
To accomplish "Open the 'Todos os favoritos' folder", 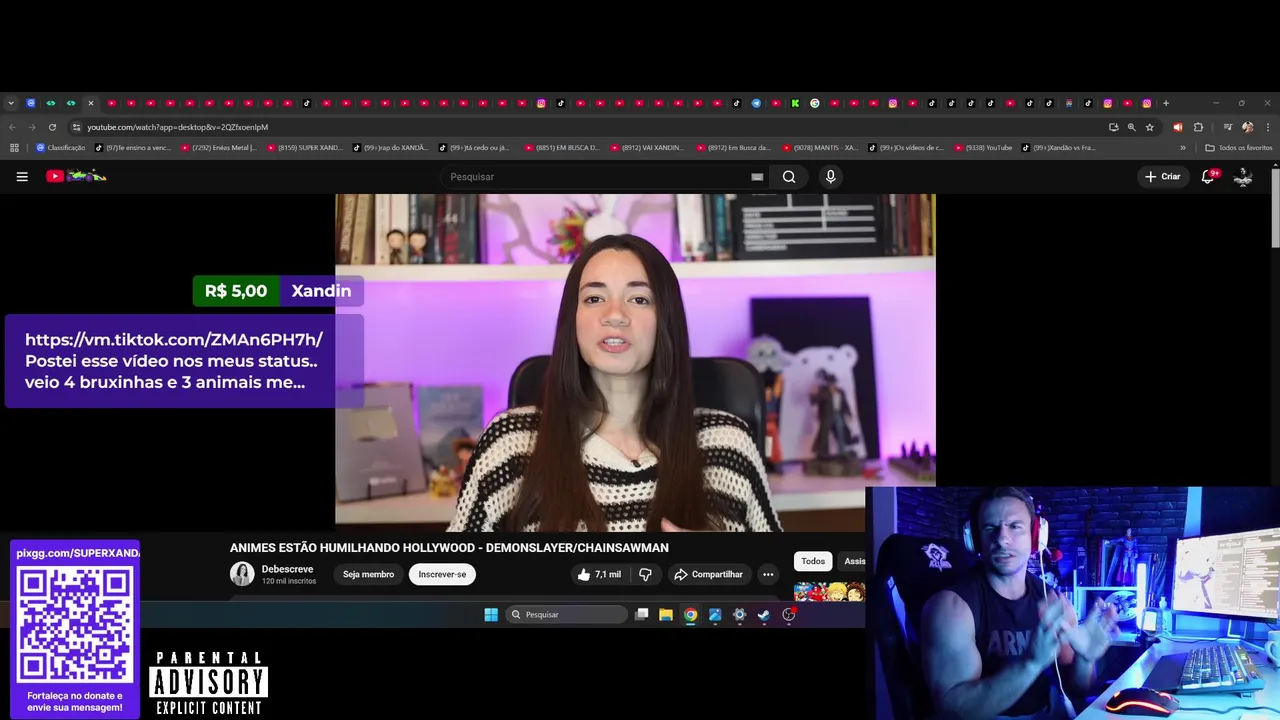I will click(1239, 148).
